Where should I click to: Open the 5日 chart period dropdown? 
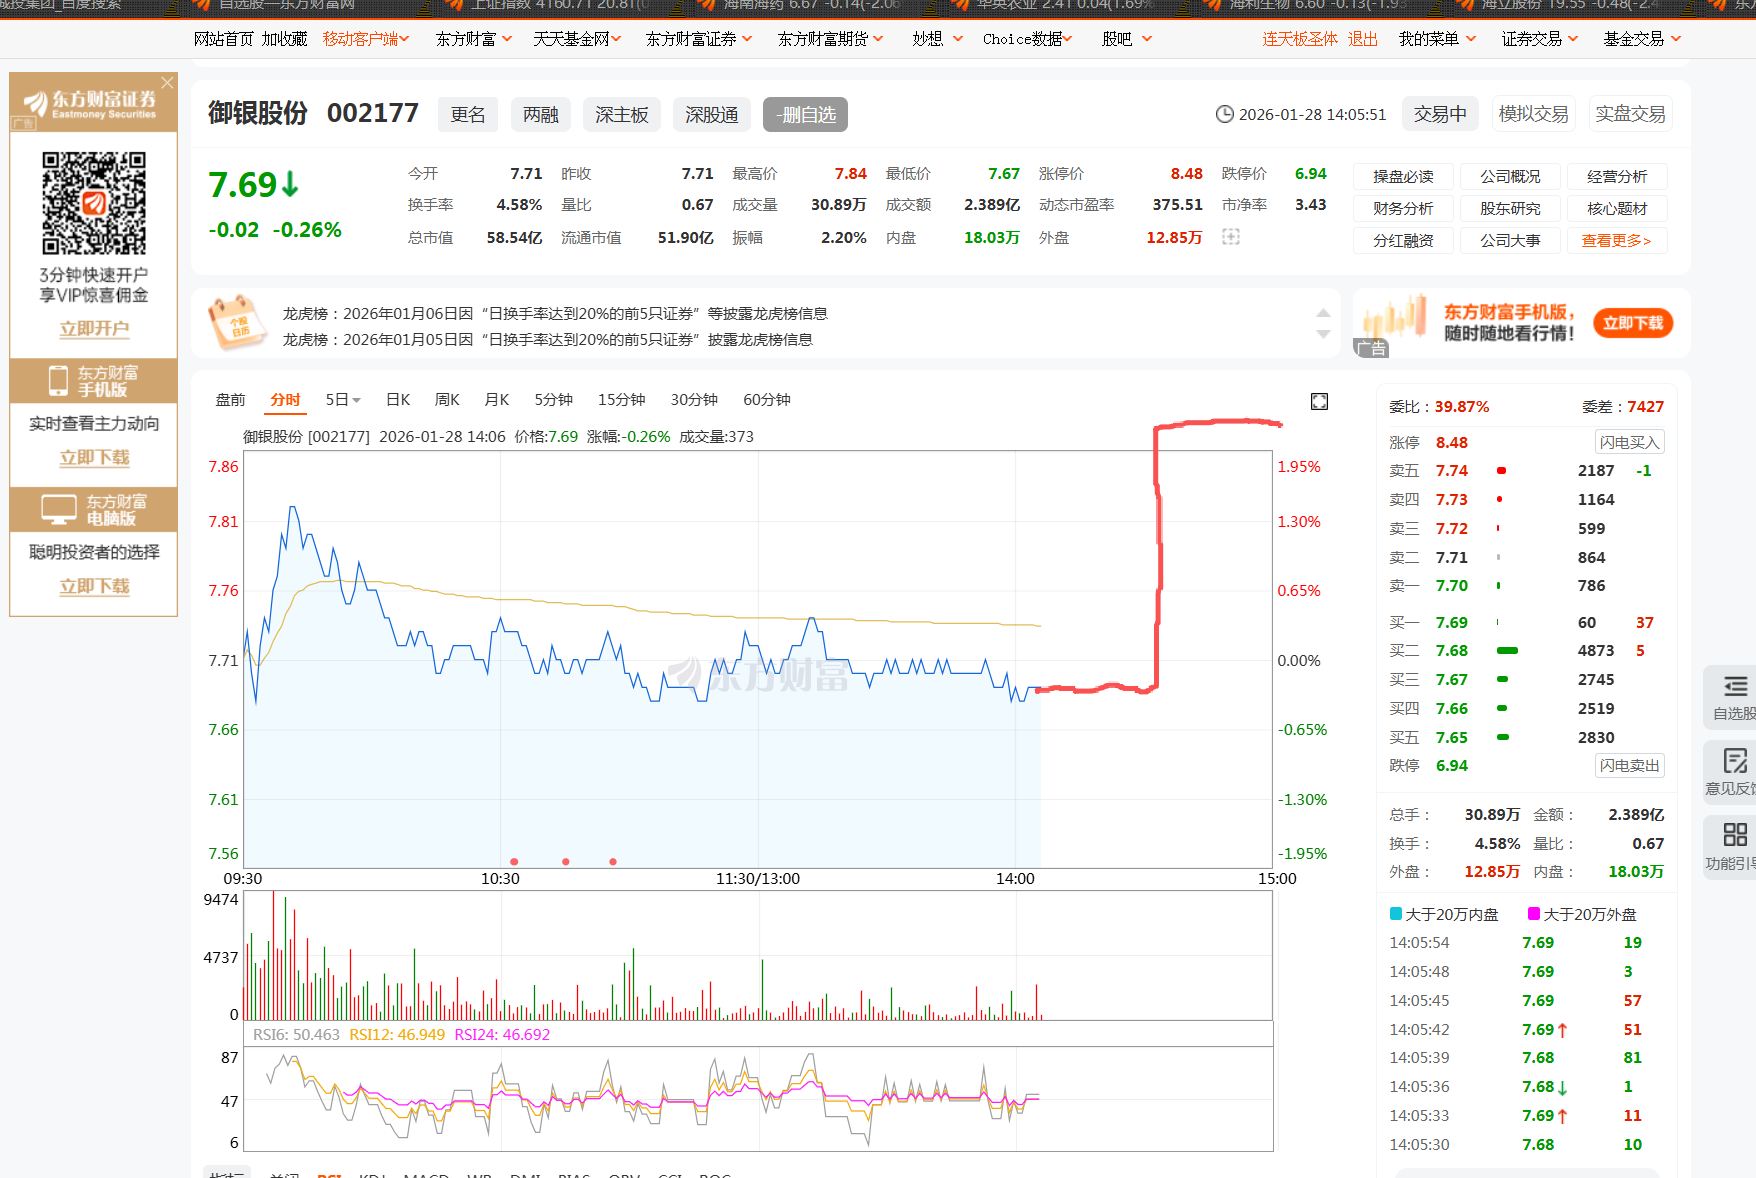[343, 400]
